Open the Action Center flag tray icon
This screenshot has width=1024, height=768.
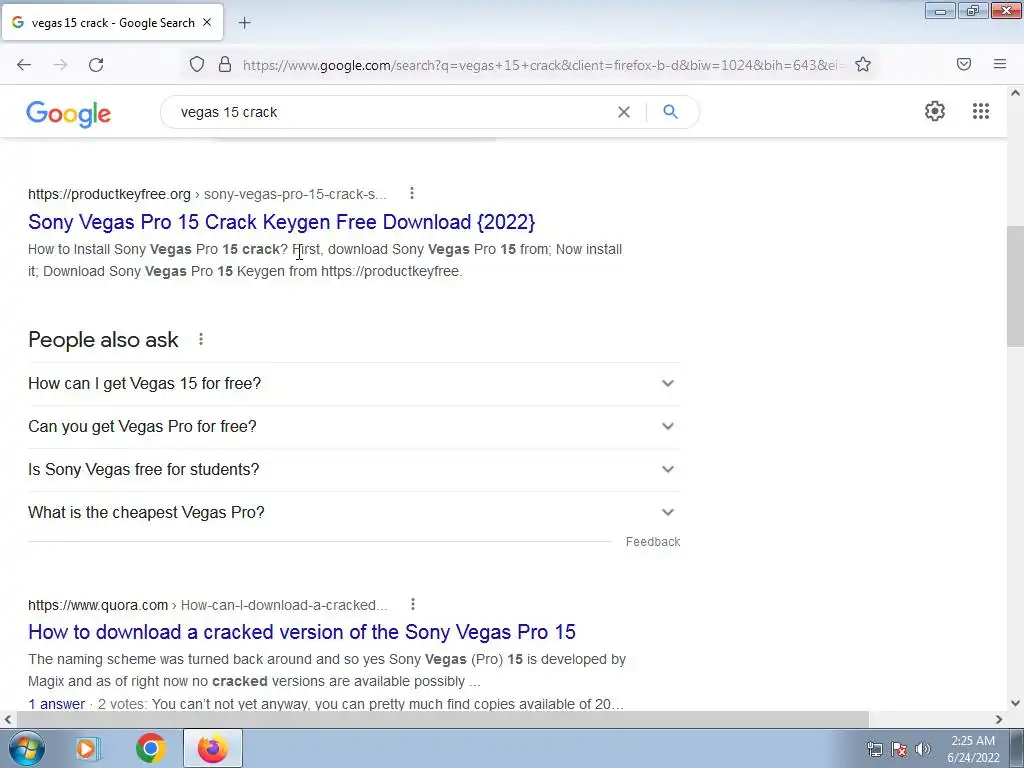[x=899, y=749]
